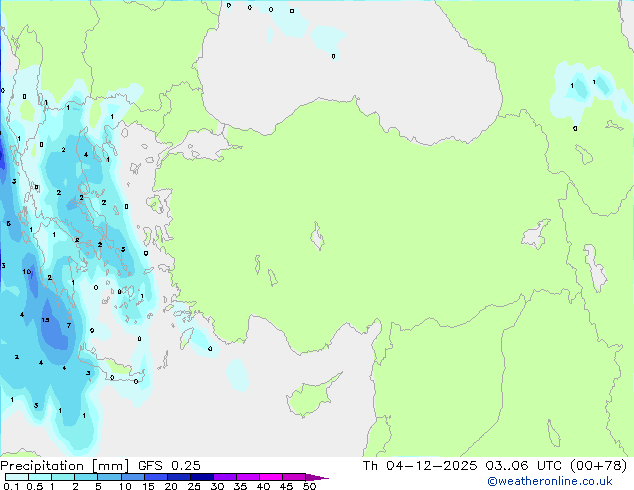The height and width of the screenshot is (490, 634).
Task: Click the '20' legend scale label
Action: pyautogui.click(x=171, y=486)
